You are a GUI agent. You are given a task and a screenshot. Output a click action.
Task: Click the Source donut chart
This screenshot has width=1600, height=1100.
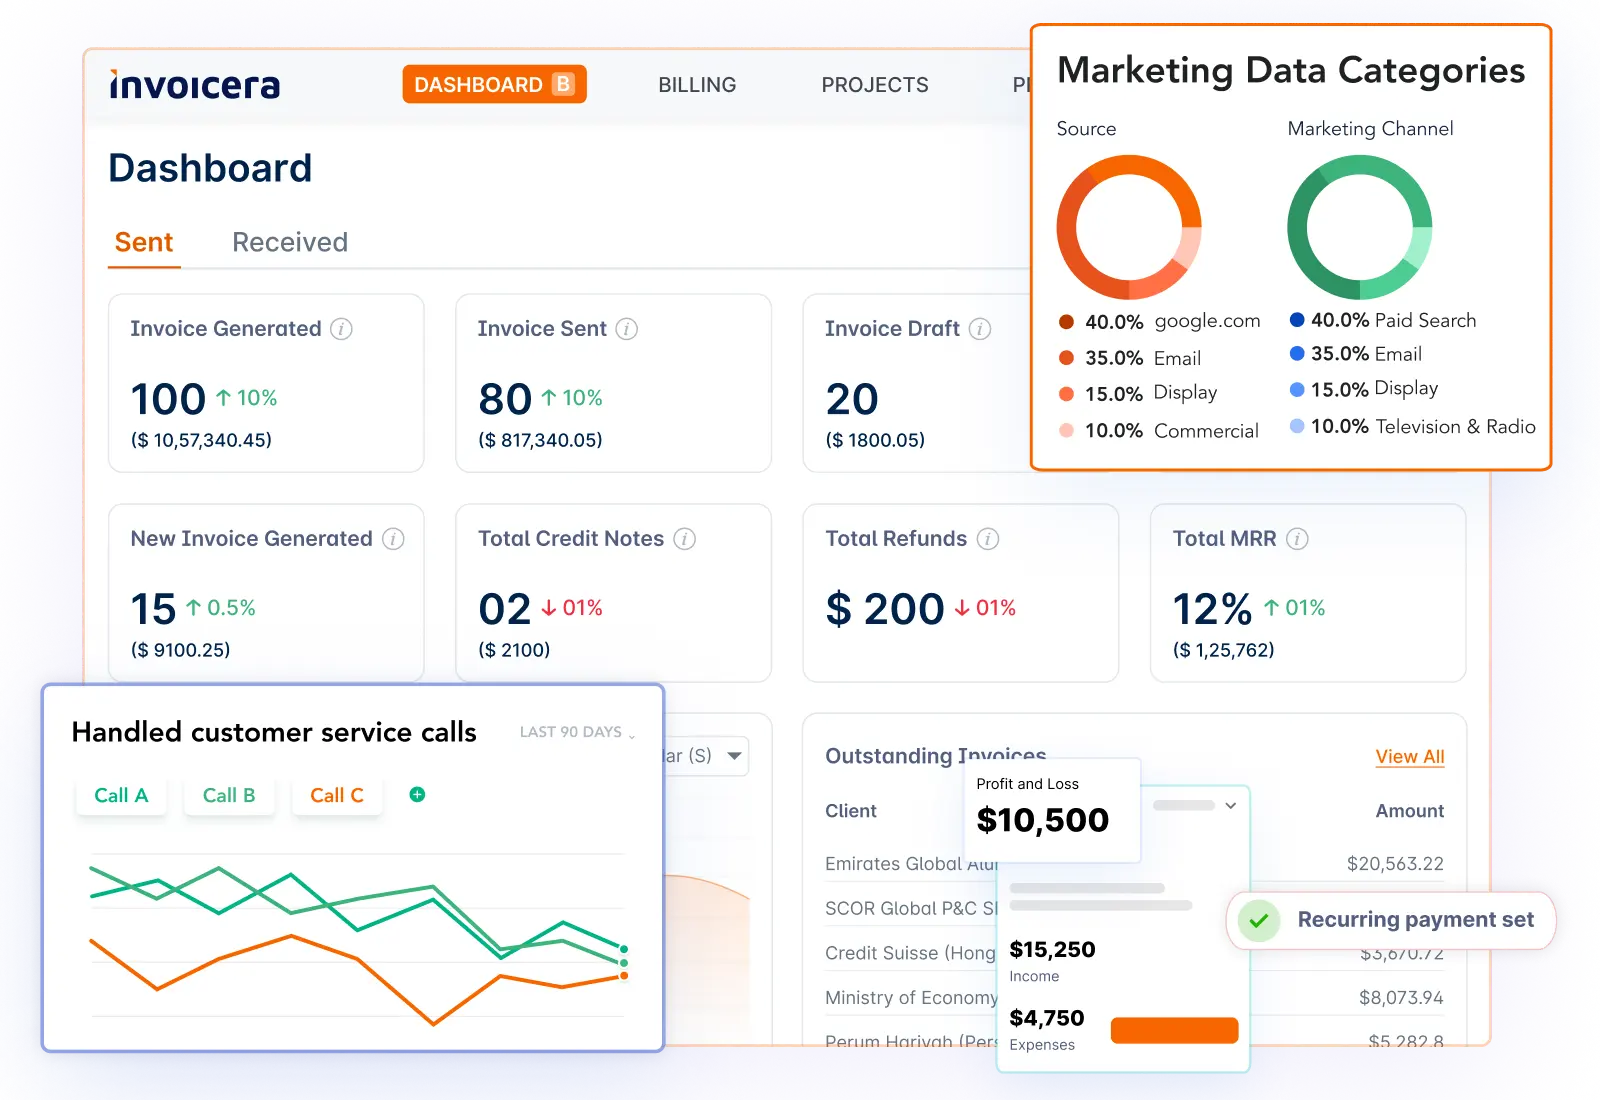coord(1129,227)
